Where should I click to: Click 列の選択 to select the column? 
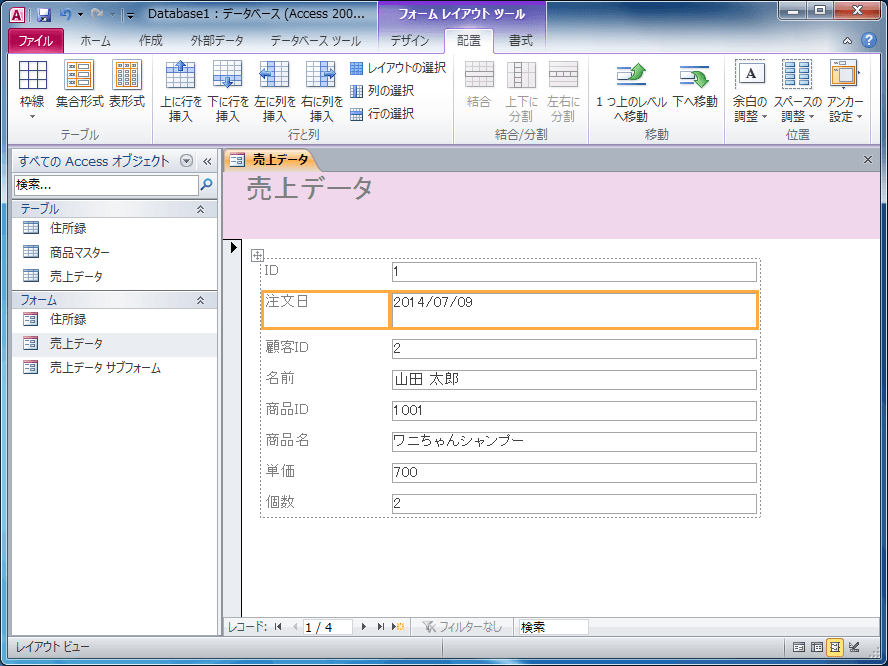tap(382, 91)
